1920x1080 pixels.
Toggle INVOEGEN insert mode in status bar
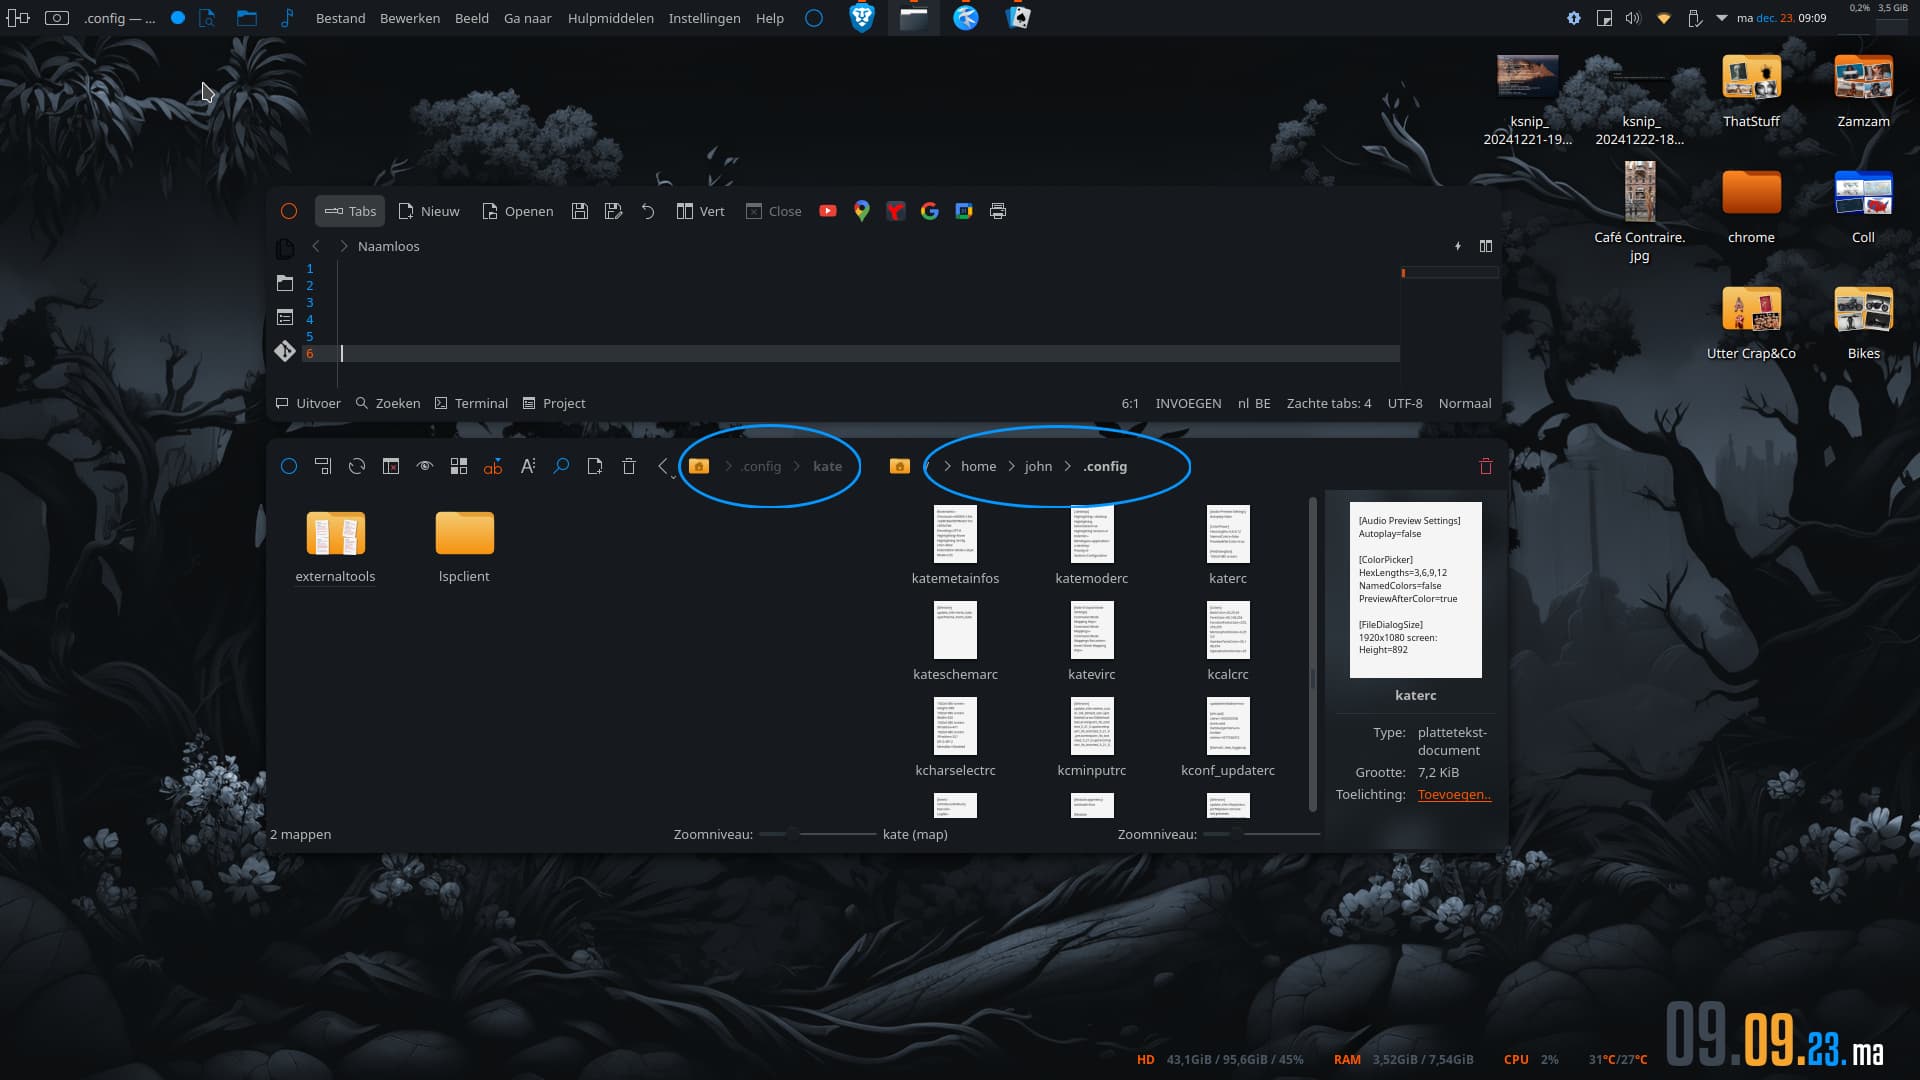[1188, 403]
